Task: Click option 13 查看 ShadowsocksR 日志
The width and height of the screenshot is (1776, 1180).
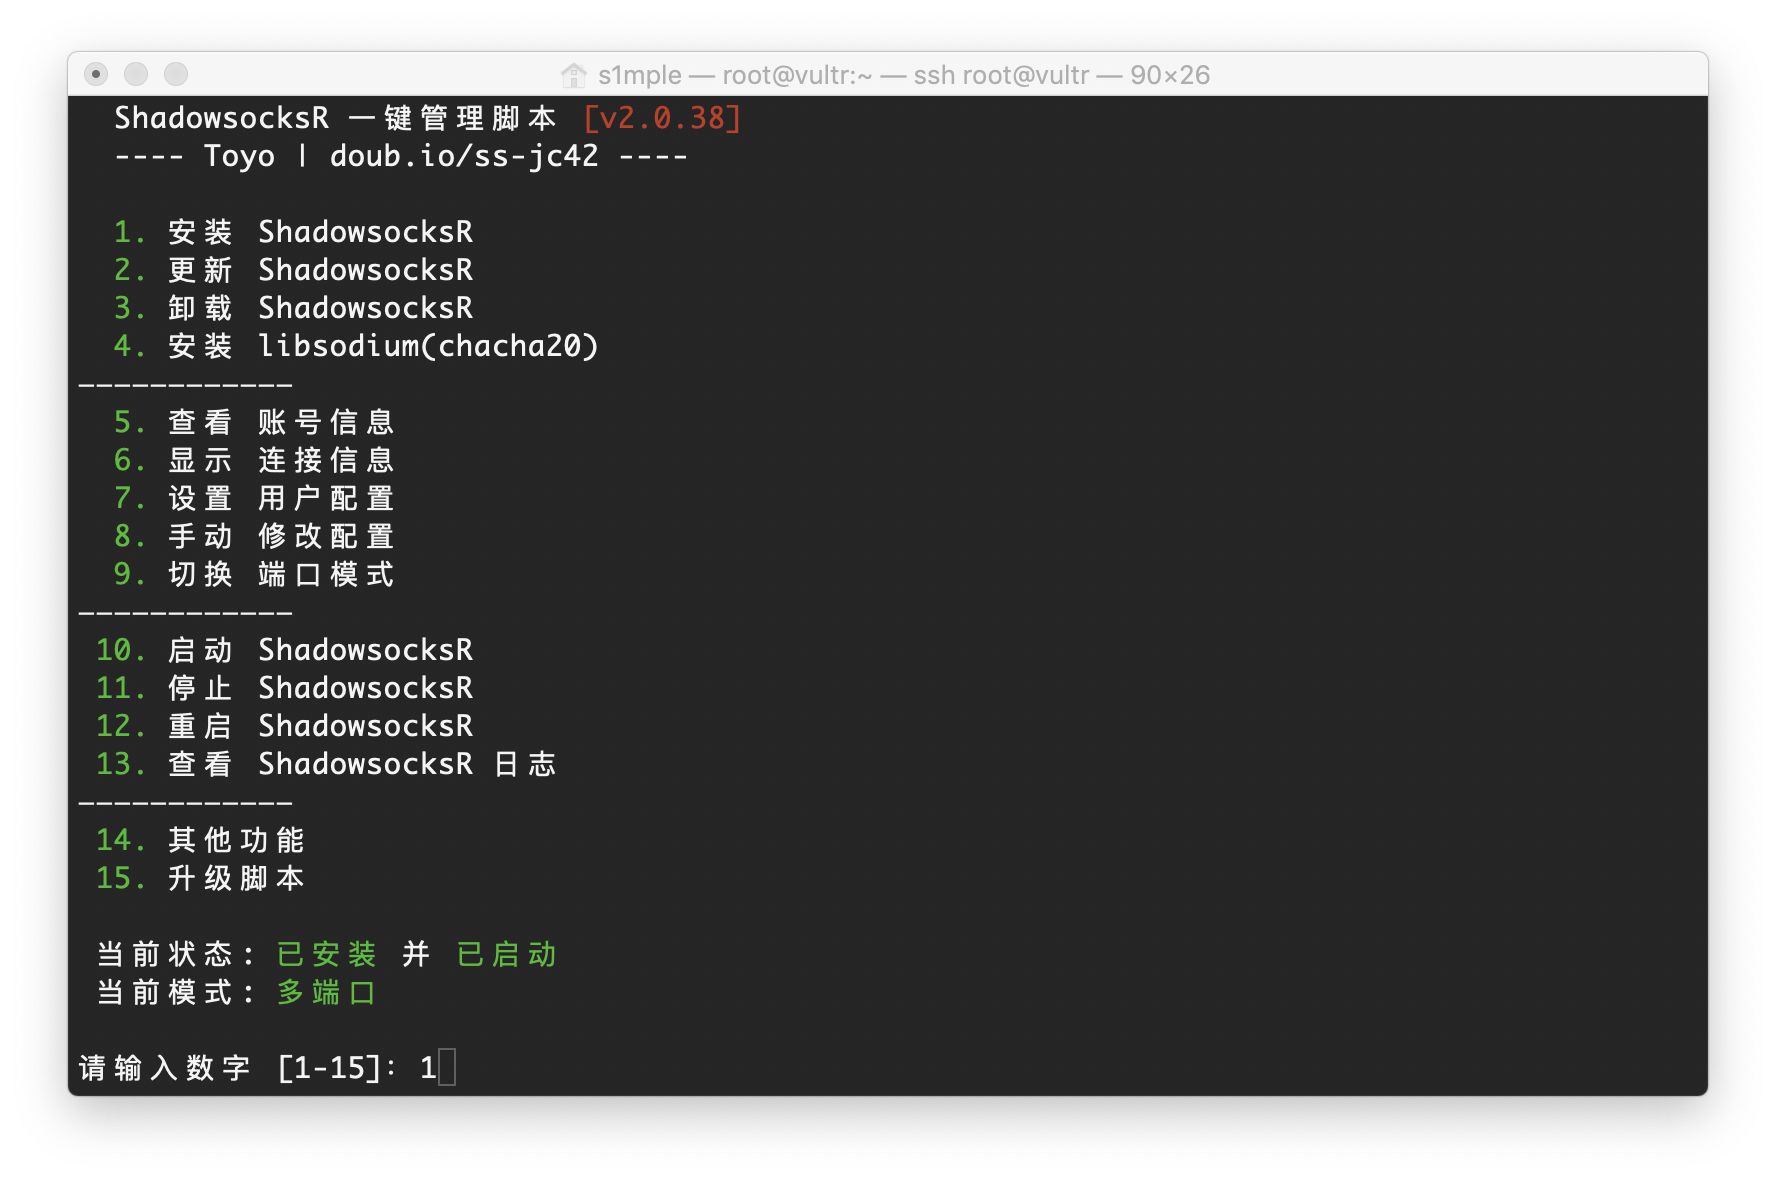Action: [325, 764]
